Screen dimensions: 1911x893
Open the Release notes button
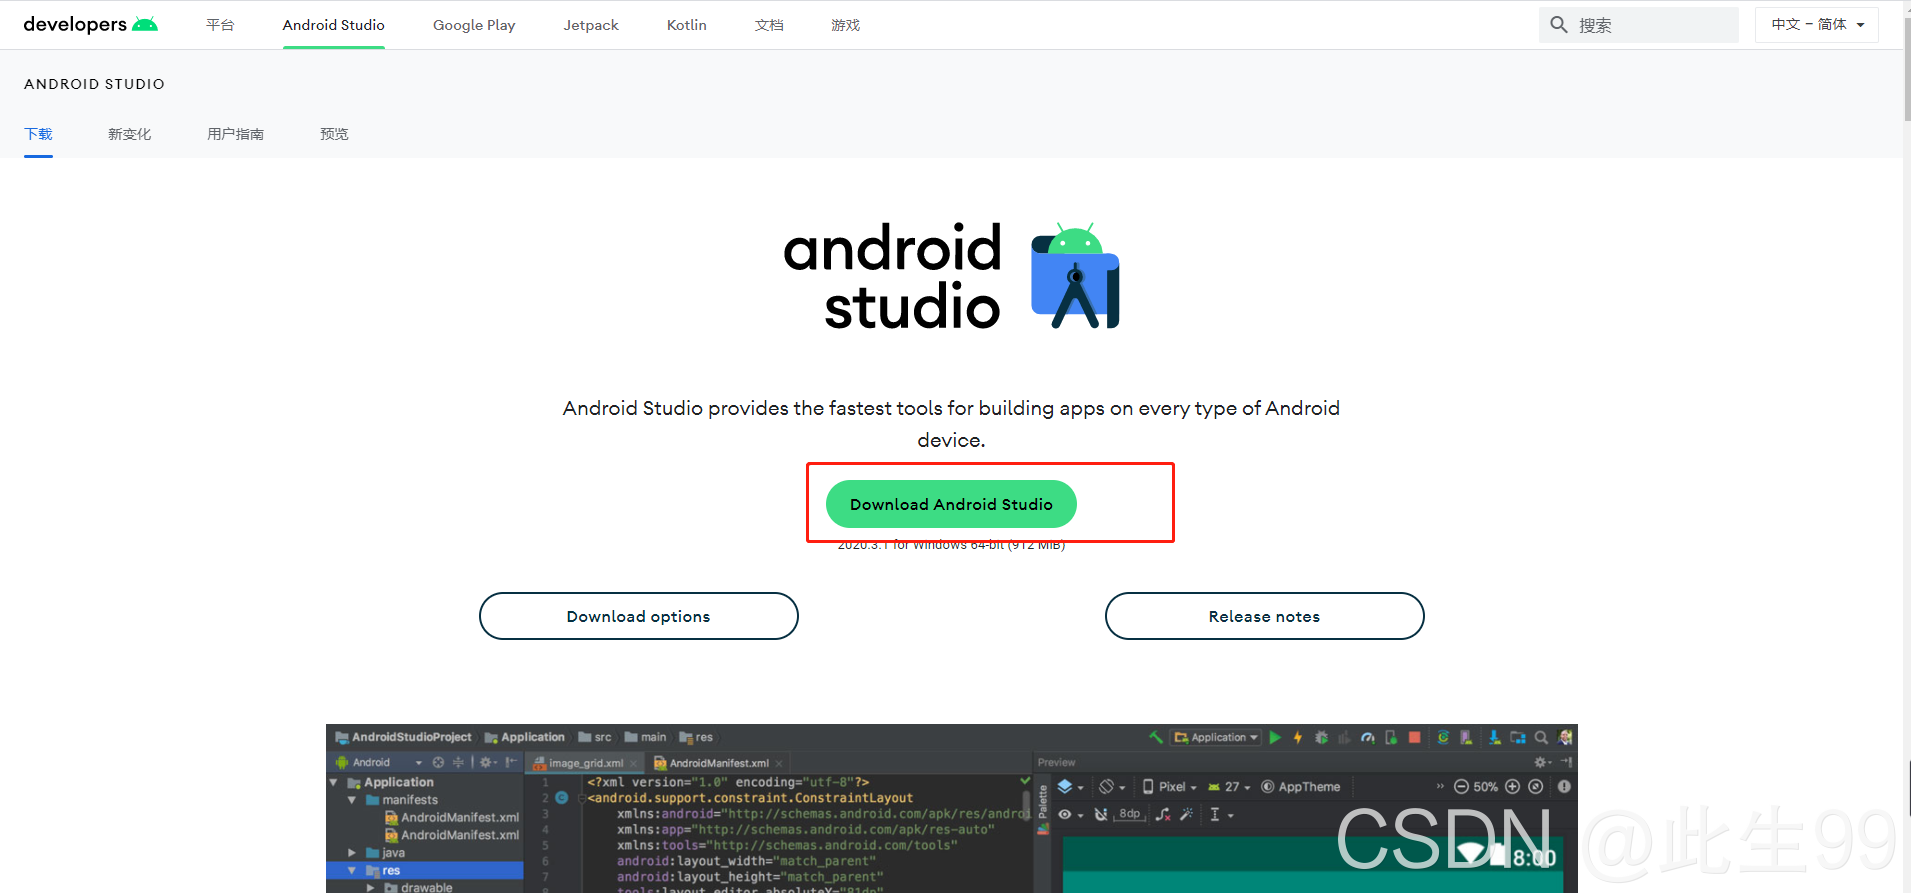(x=1264, y=616)
